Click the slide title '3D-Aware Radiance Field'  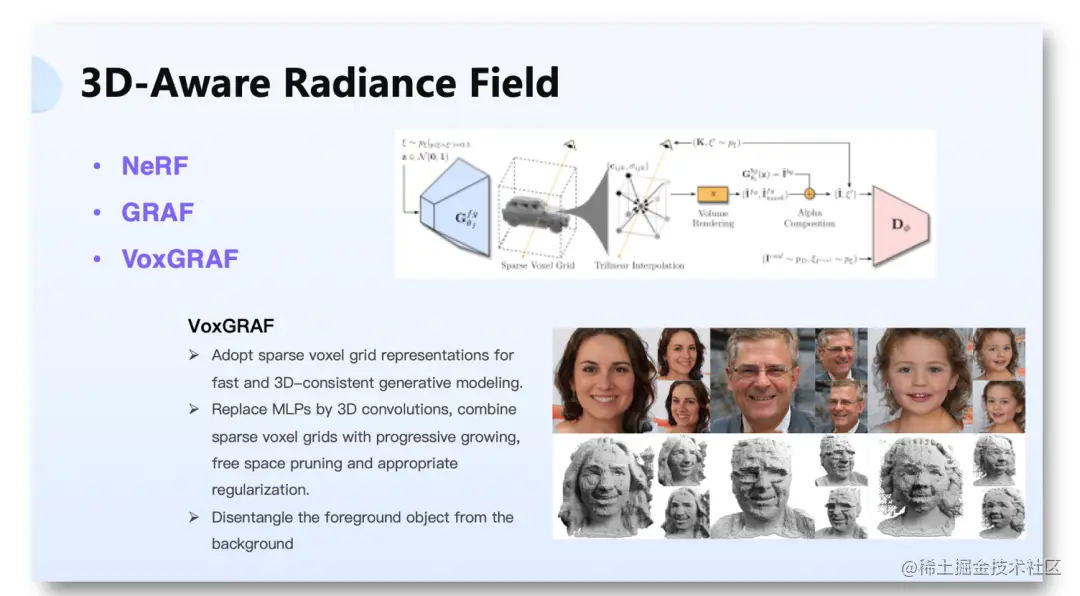pos(320,83)
